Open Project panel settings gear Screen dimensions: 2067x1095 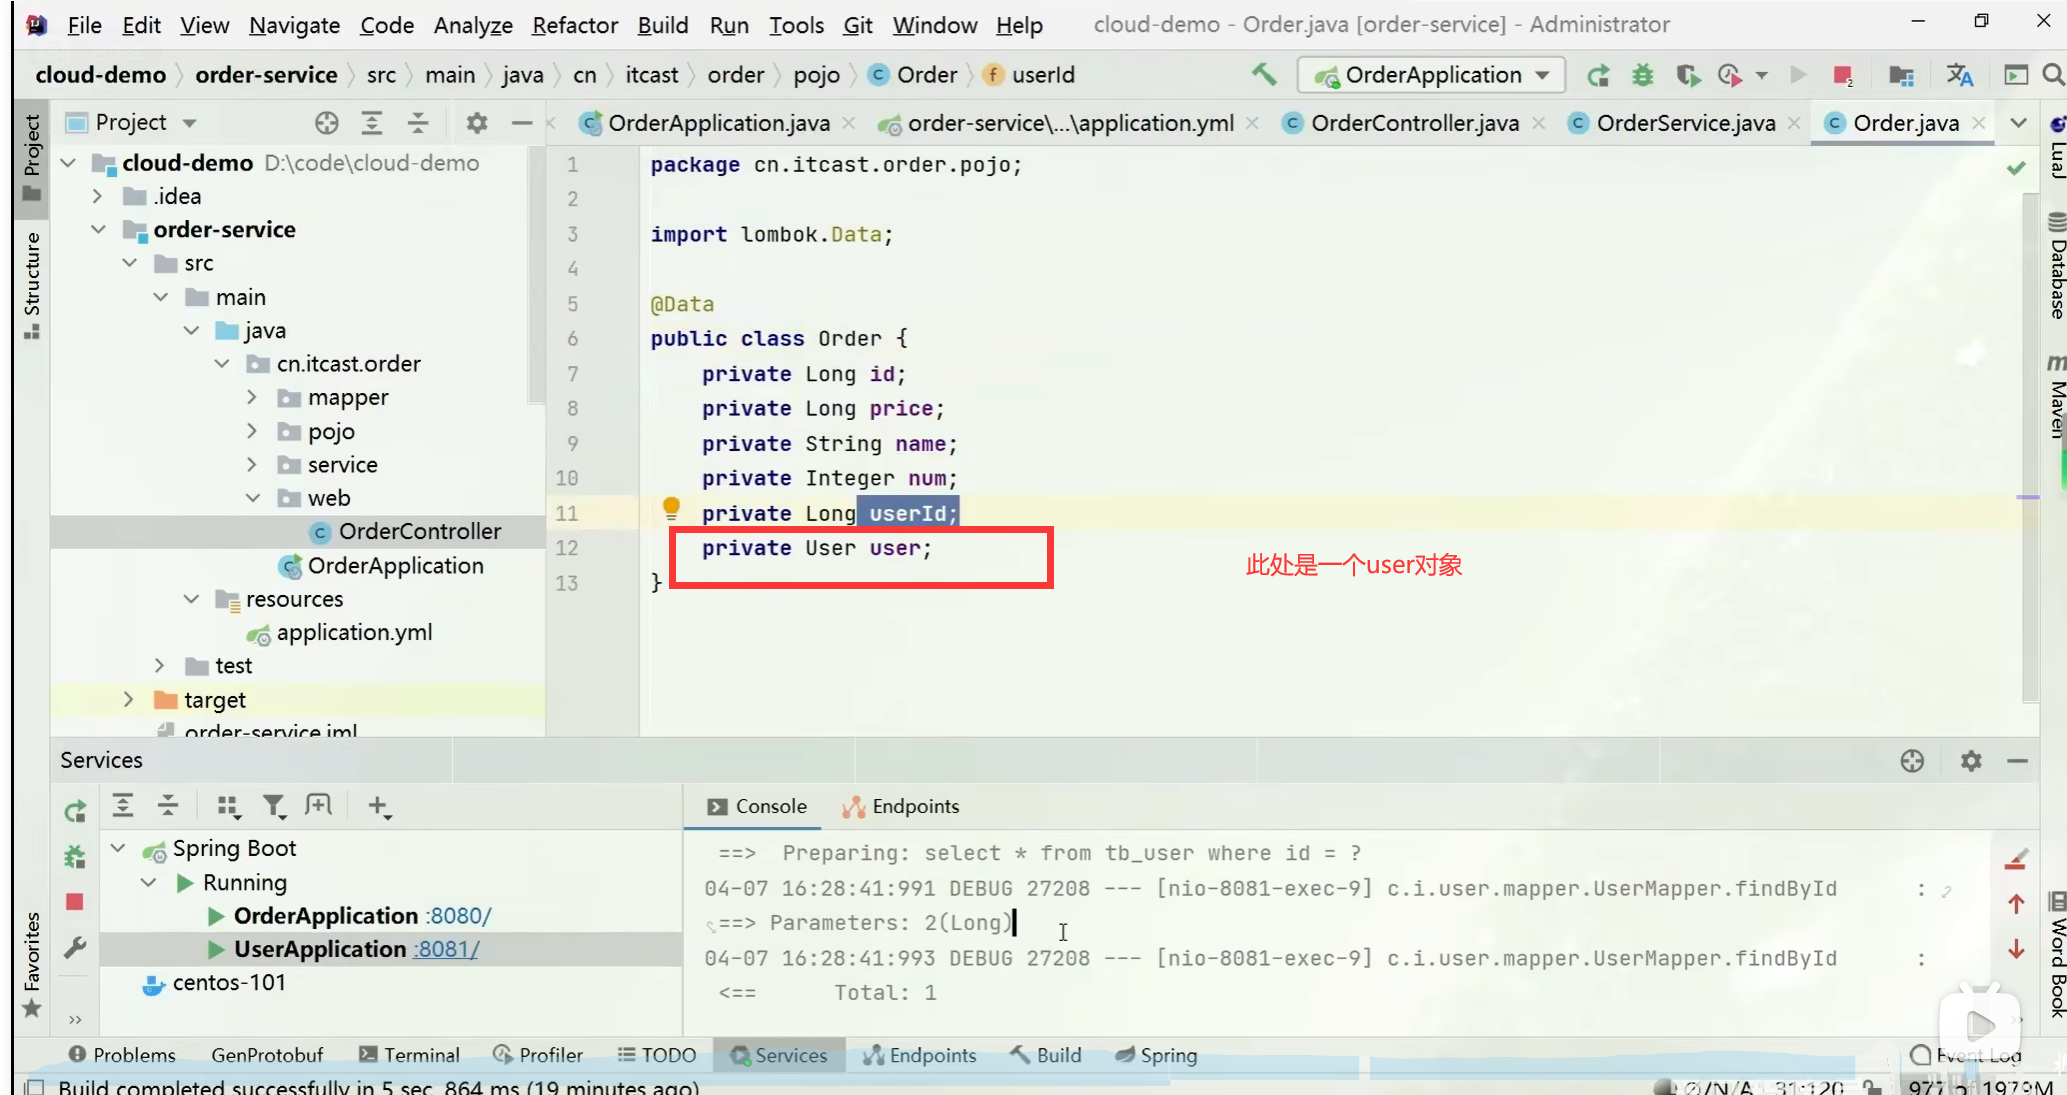(477, 123)
